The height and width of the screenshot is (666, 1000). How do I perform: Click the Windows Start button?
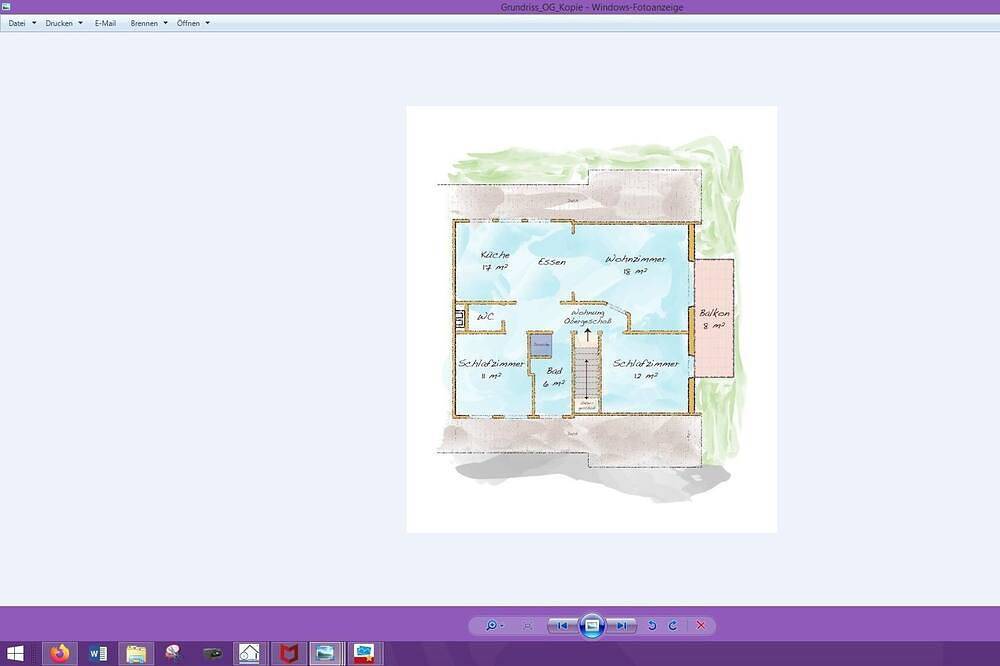[17, 654]
